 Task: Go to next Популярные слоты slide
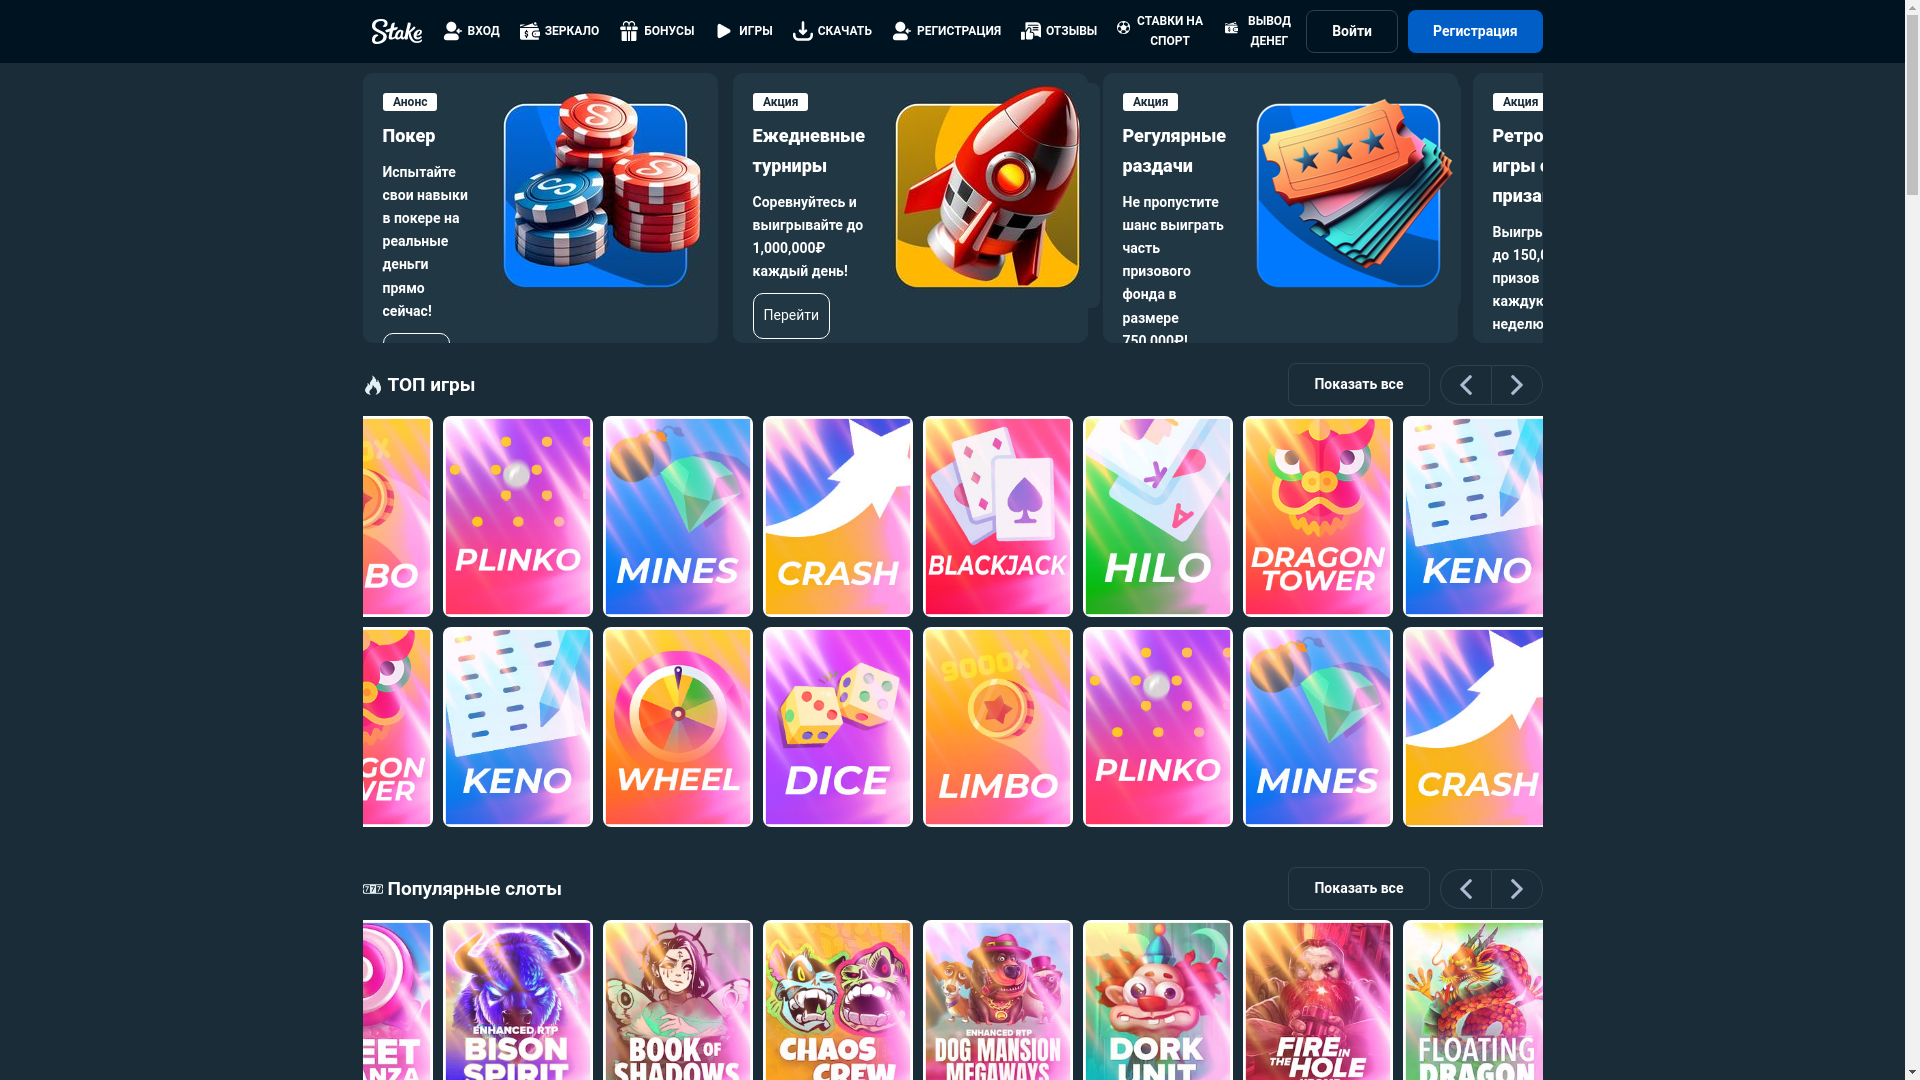tap(1516, 888)
